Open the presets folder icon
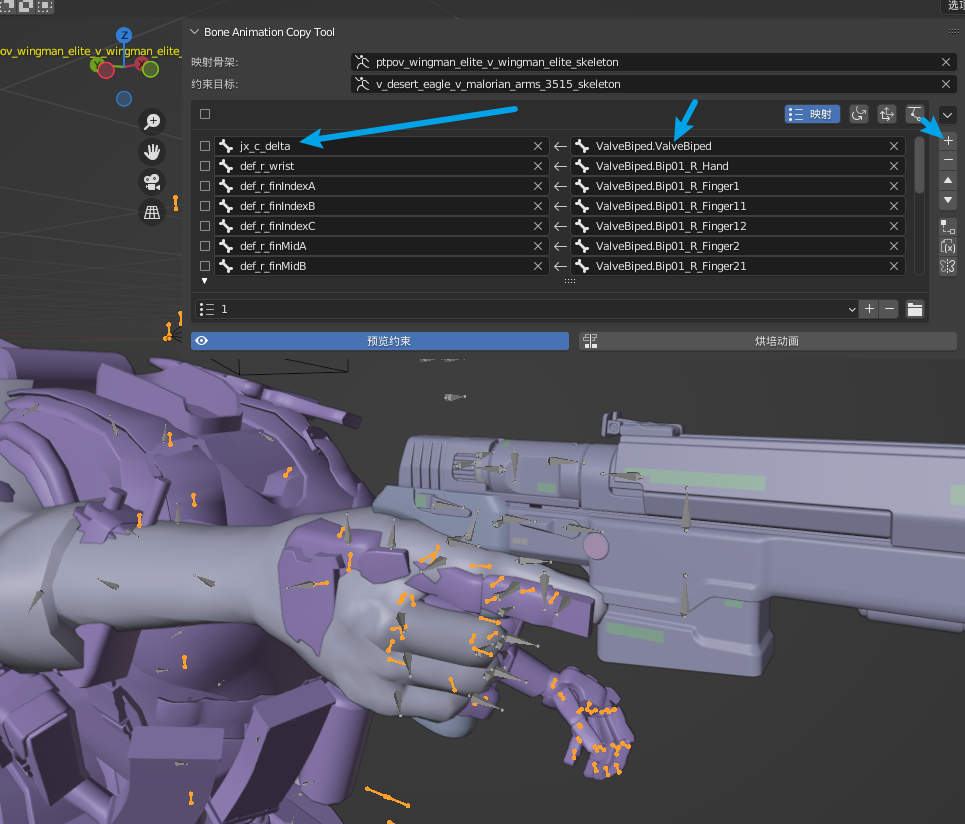The height and width of the screenshot is (824, 965). (x=915, y=310)
